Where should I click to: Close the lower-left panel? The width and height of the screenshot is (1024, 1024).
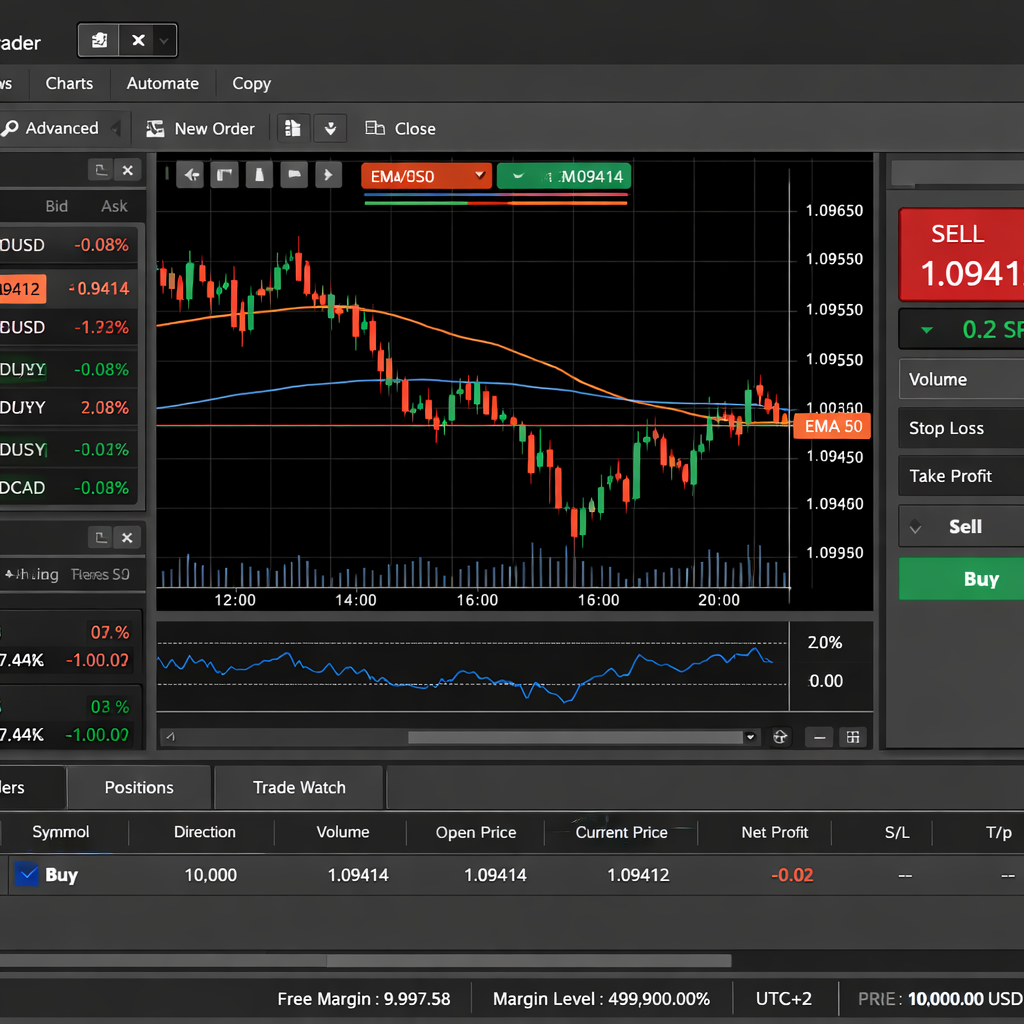(x=127, y=537)
